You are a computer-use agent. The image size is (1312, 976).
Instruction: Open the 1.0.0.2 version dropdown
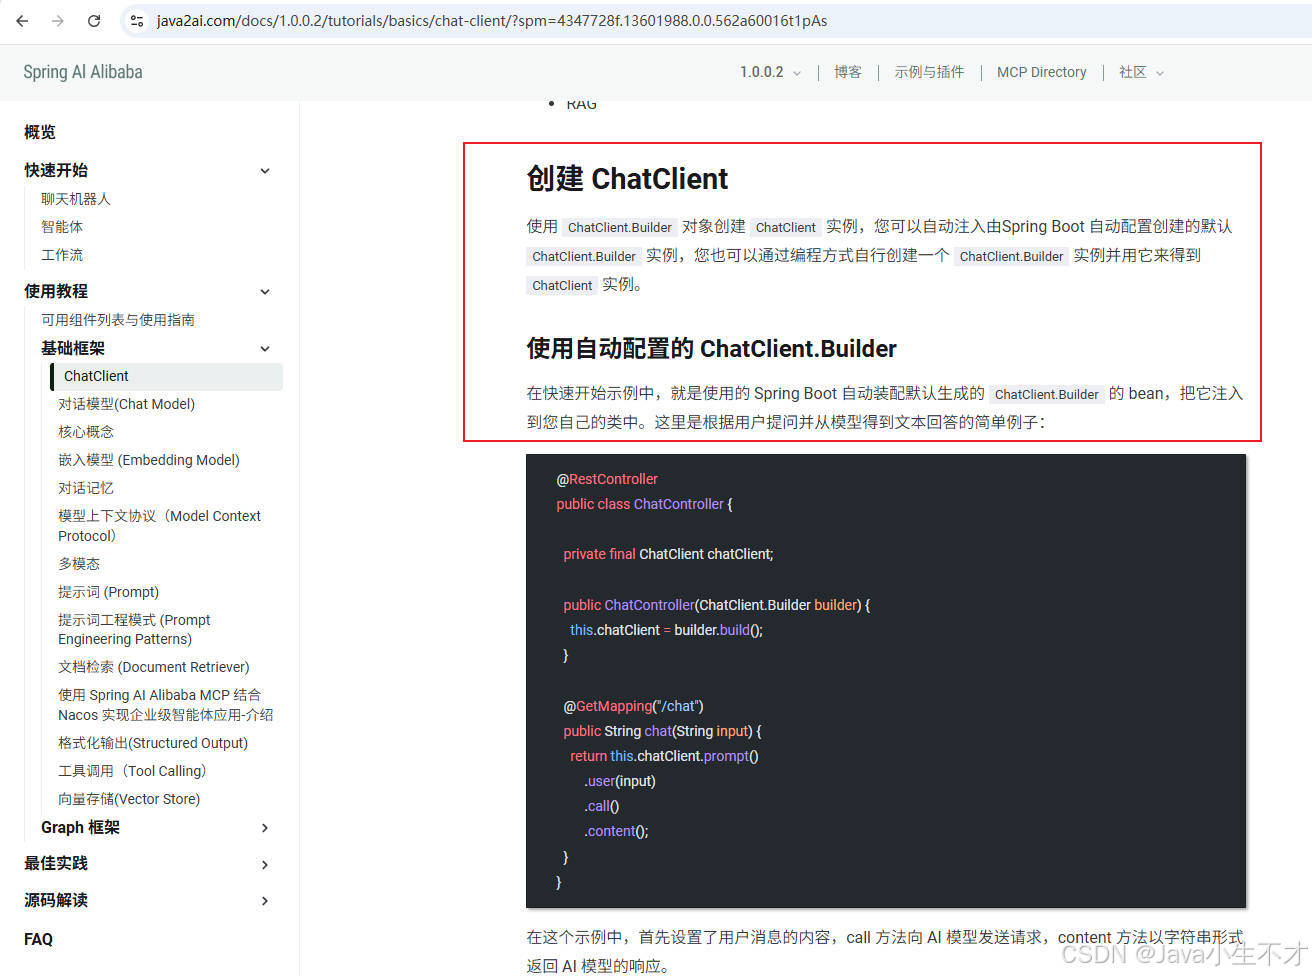(770, 72)
